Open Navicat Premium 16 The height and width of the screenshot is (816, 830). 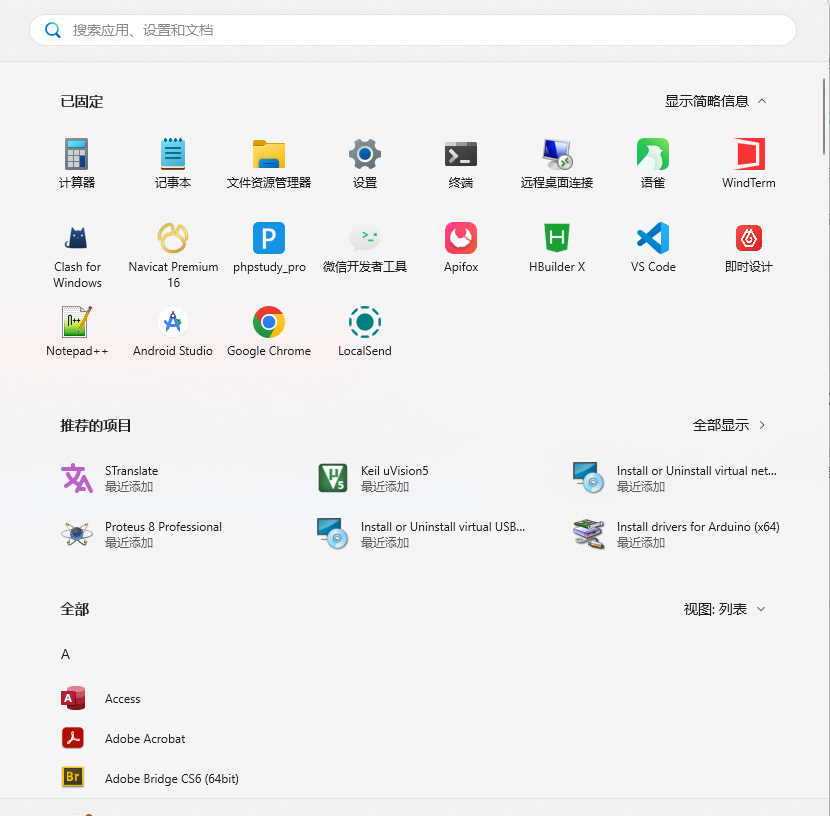(x=172, y=248)
